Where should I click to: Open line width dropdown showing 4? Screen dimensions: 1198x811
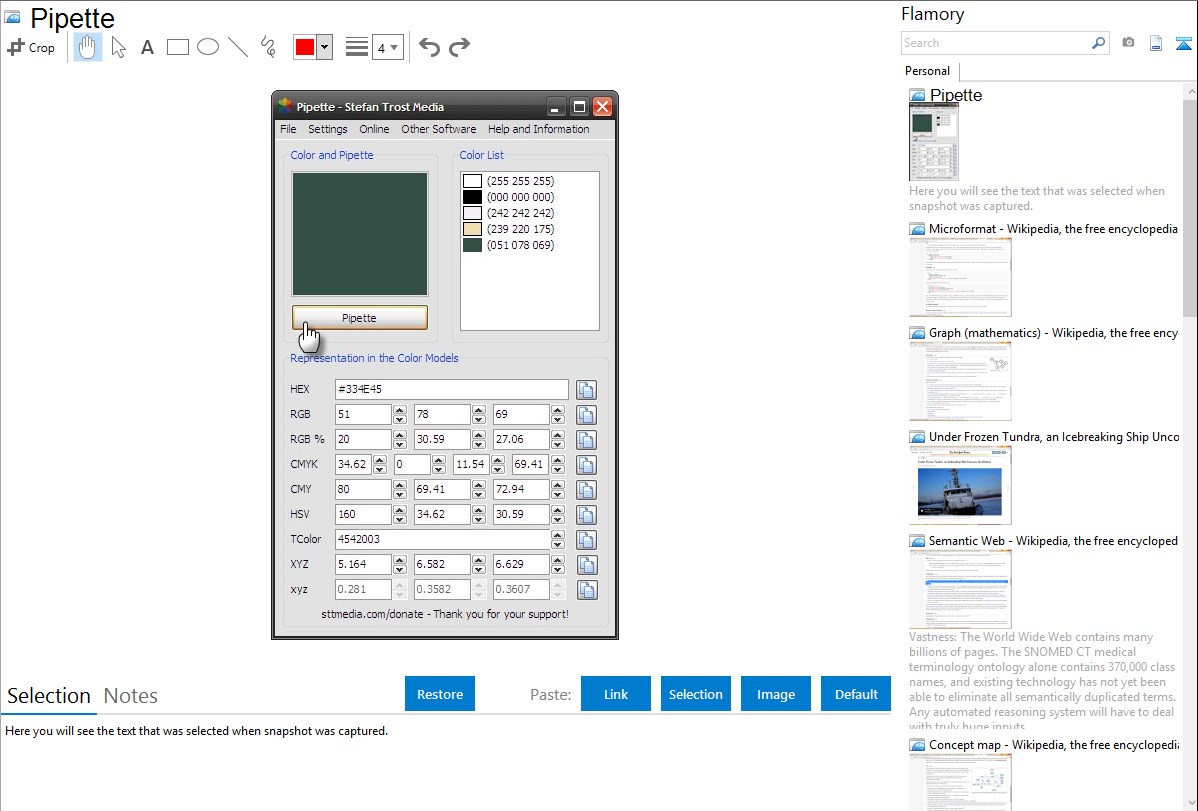388,48
